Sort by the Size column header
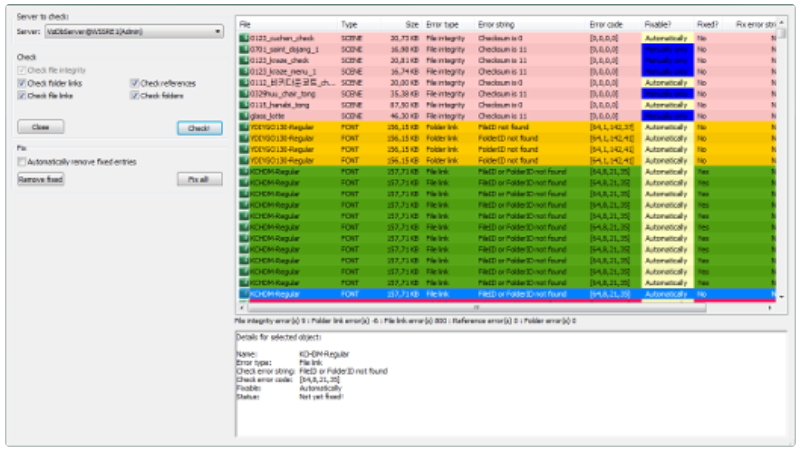Image resolution: width=810 pixels, height=454 pixels. (402, 24)
